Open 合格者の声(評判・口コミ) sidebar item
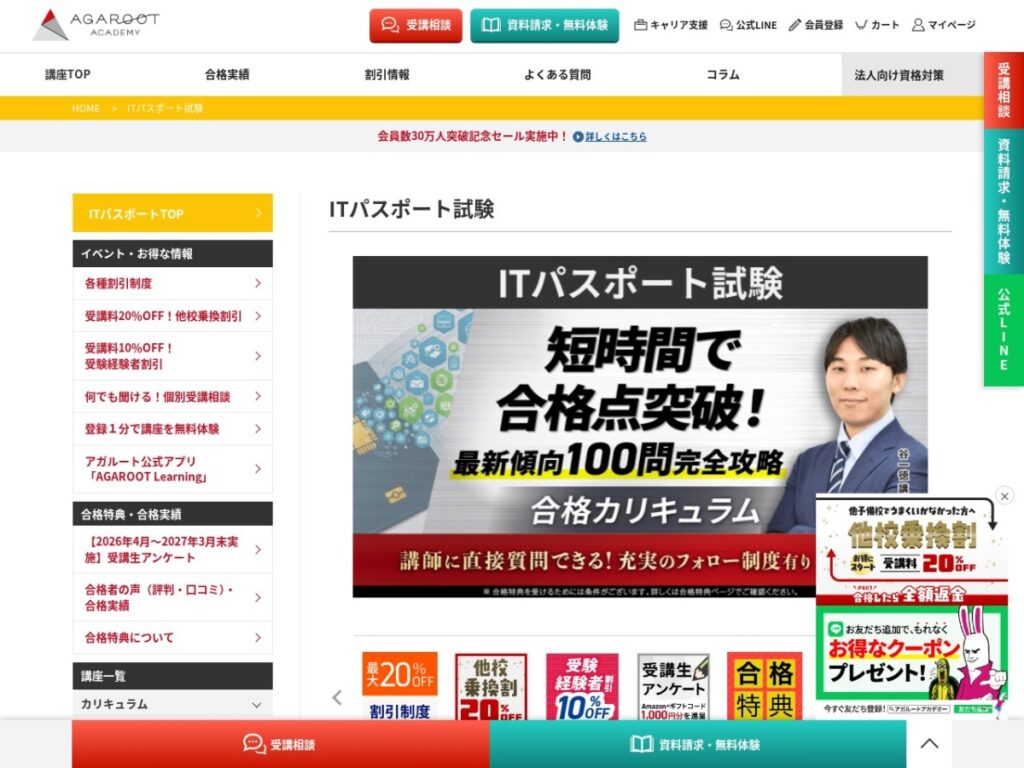Image resolution: width=1024 pixels, height=768 pixels. pyautogui.click(x=172, y=597)
